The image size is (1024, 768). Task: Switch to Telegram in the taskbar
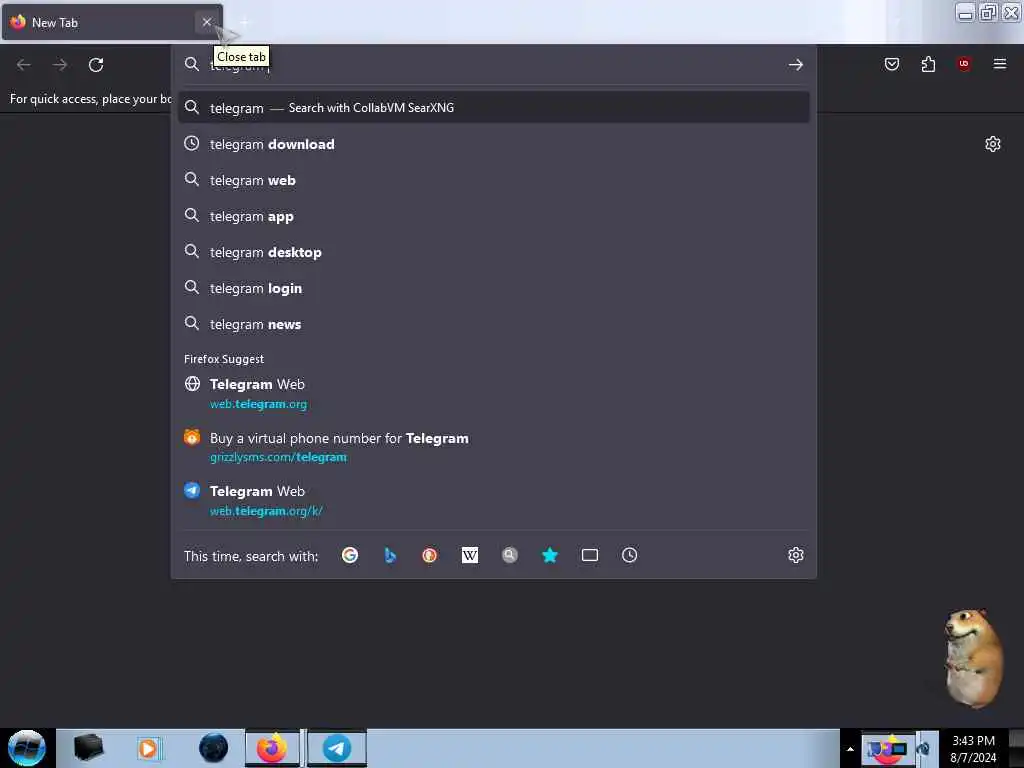[337, 748]
